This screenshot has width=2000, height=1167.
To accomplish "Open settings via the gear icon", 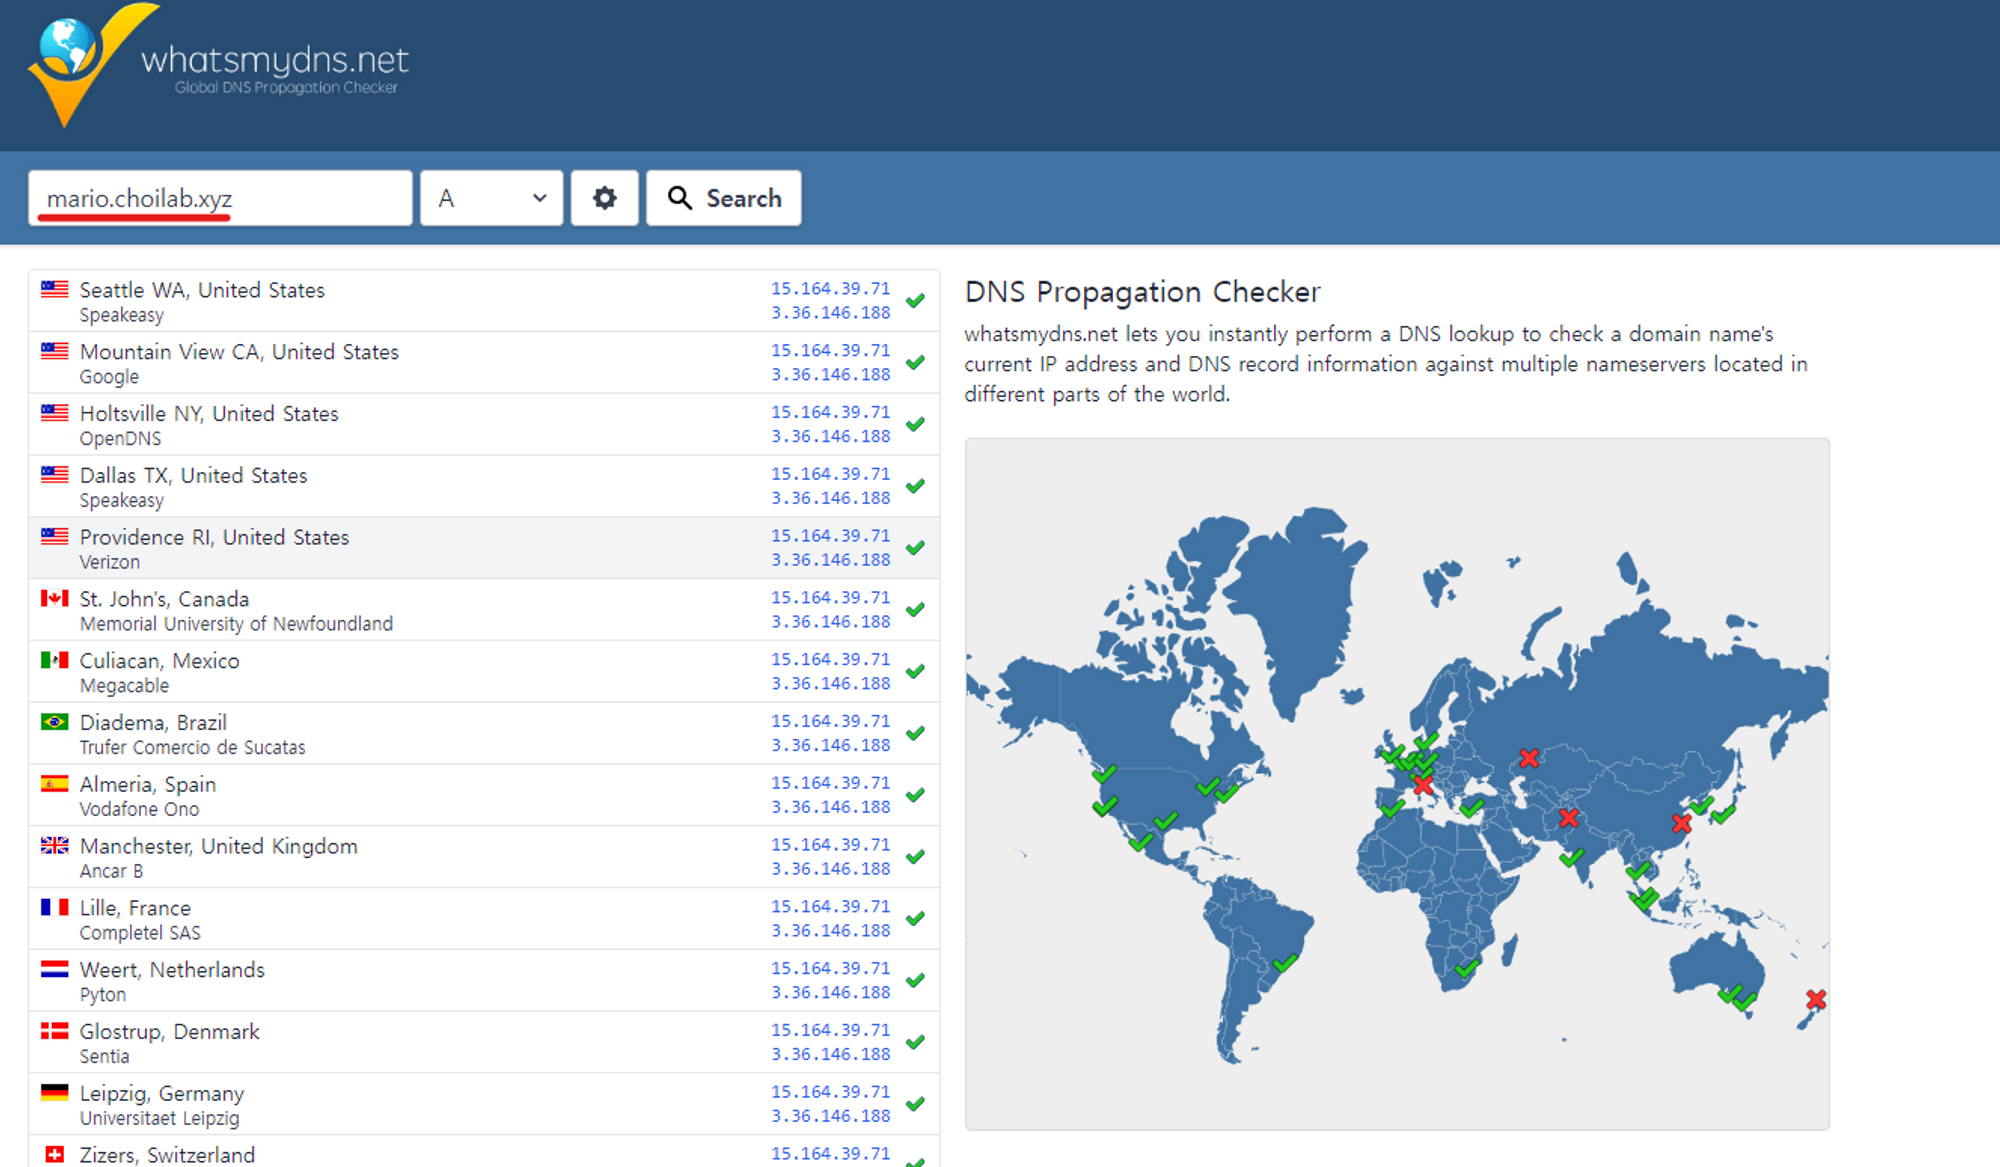I will [x=604, y=198].
